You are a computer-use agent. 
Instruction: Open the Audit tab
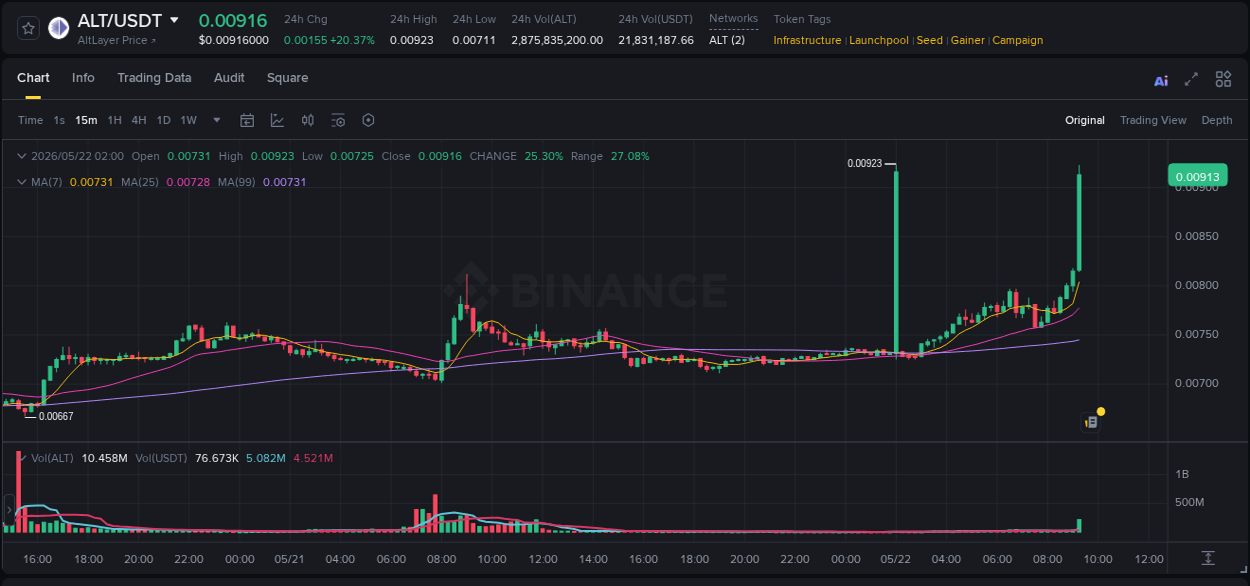point(229,78)
